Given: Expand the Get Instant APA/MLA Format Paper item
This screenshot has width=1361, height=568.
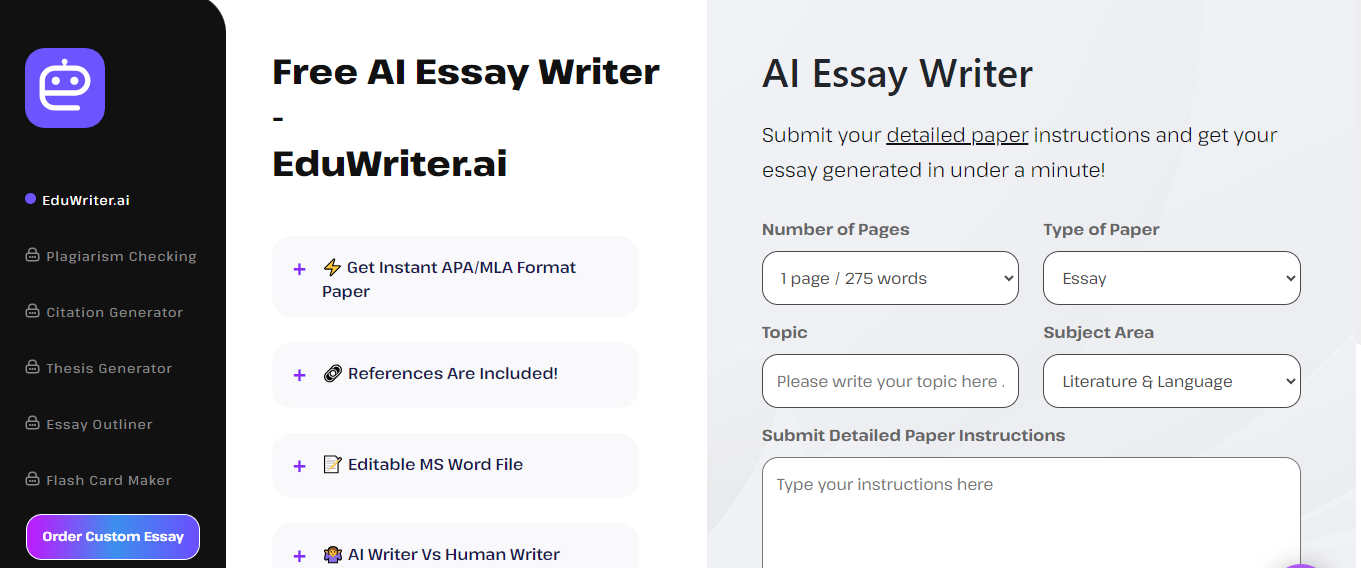Looking at the screenshot, I should [455, 277].
